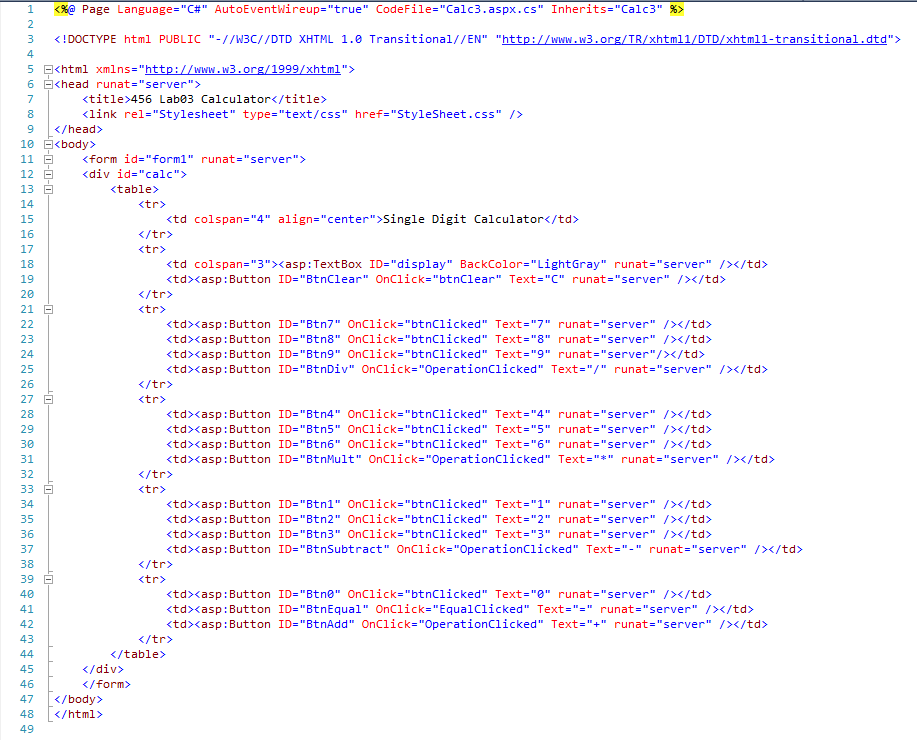Click 'Btn8' ID in line 23
Image resolution: width=917 pixels, height=740 pixels.
(320, 339)
